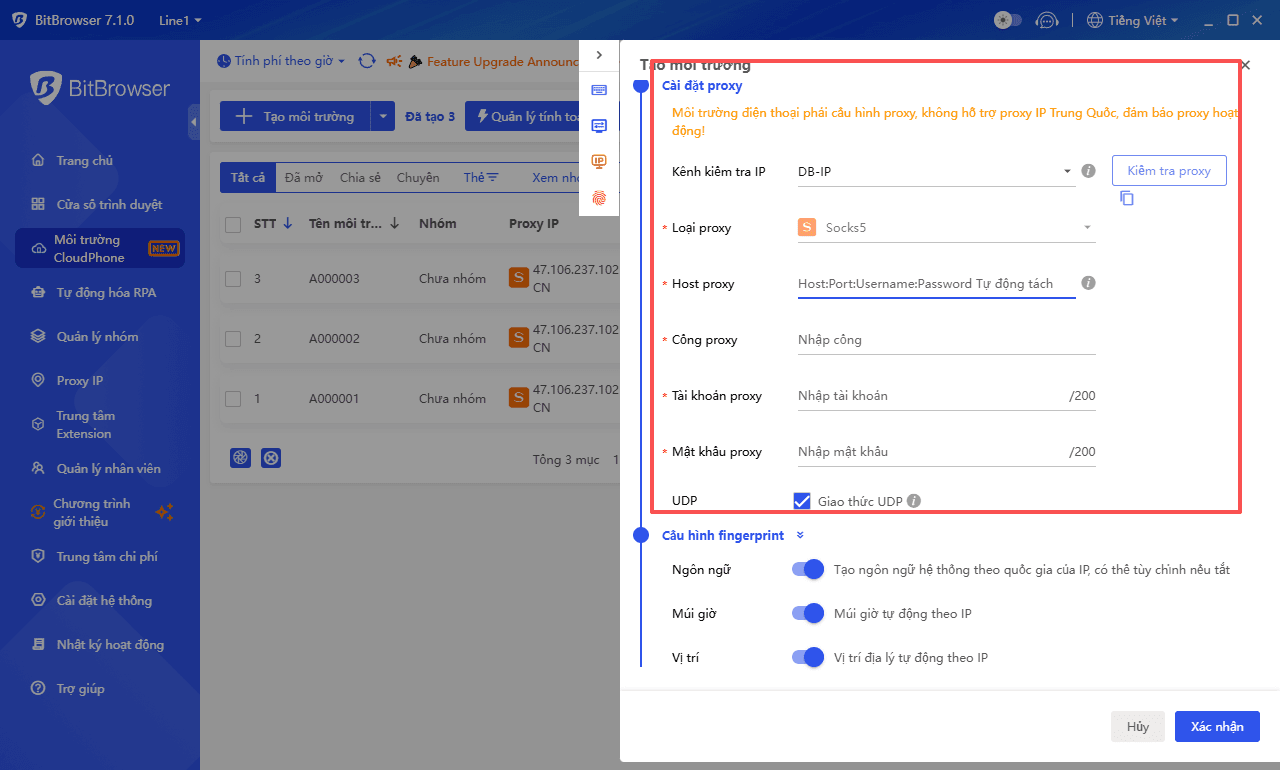Toggle the dark mode theme switch
The height and width of the screenshot is (770, 1280).
point(1007,20)
